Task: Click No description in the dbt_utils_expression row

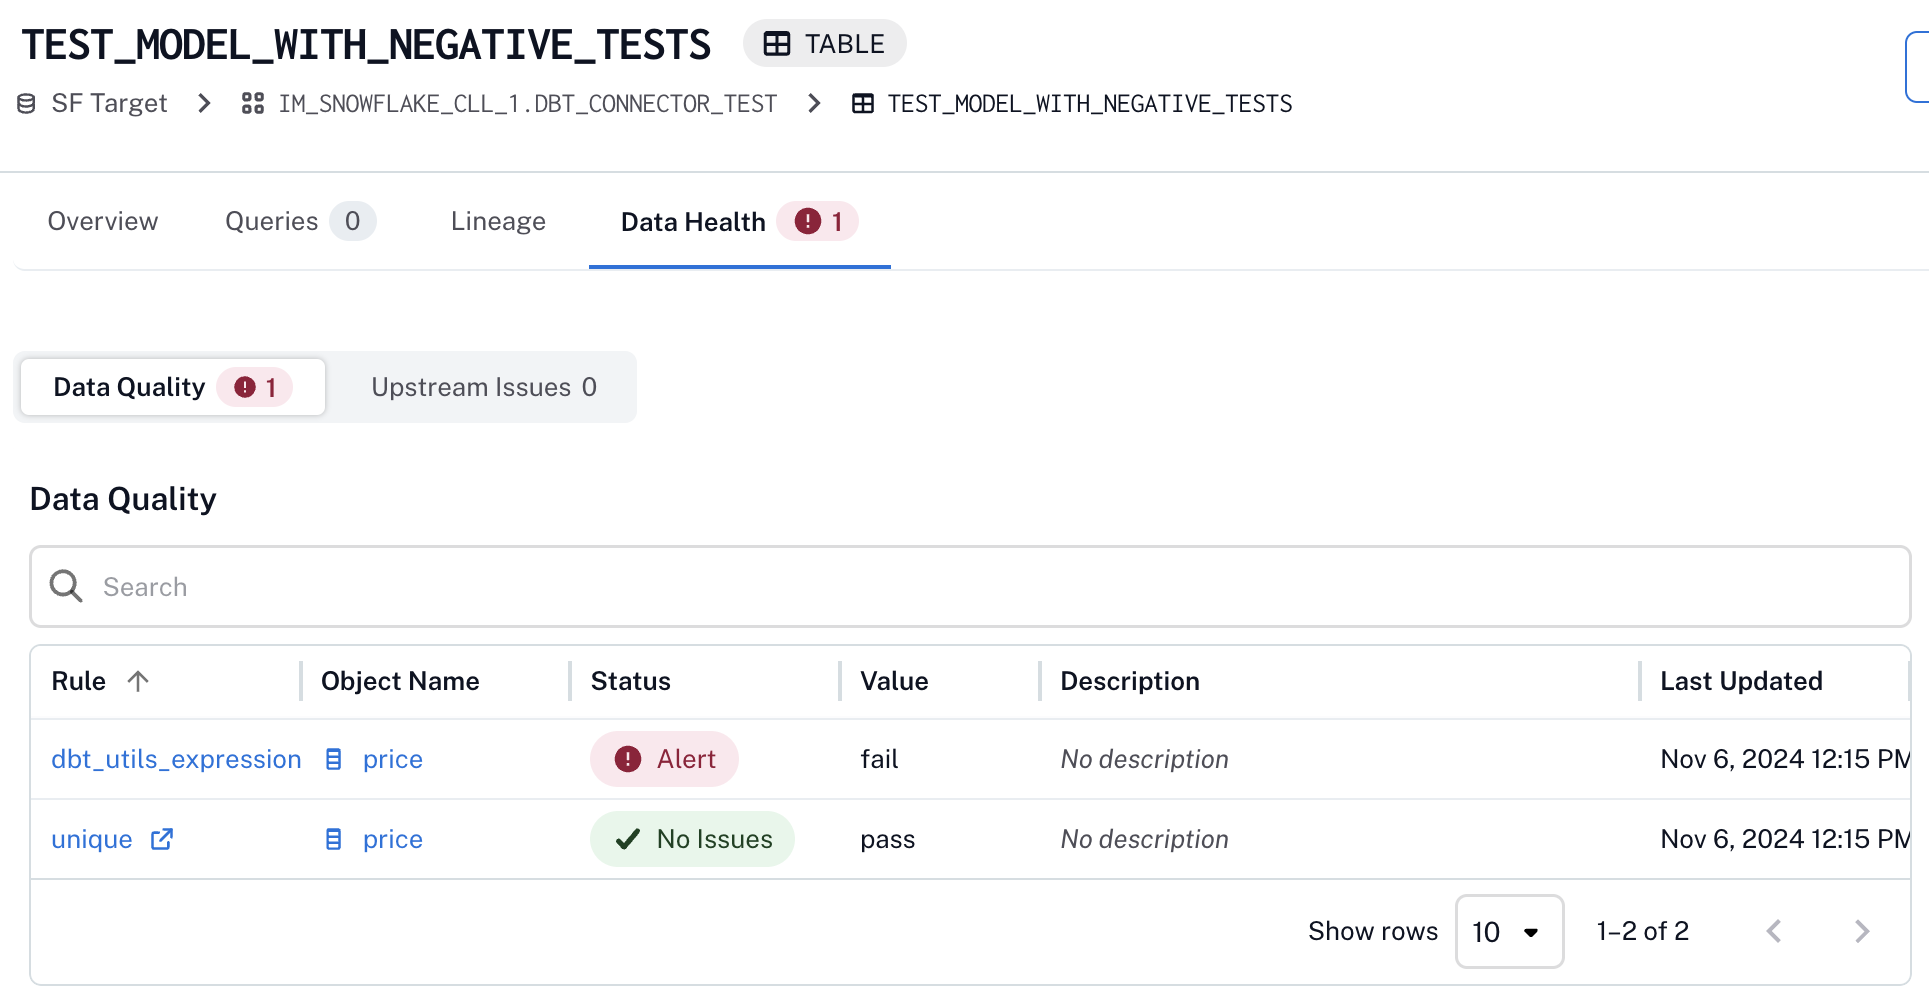Action: tap(1144, 759)
